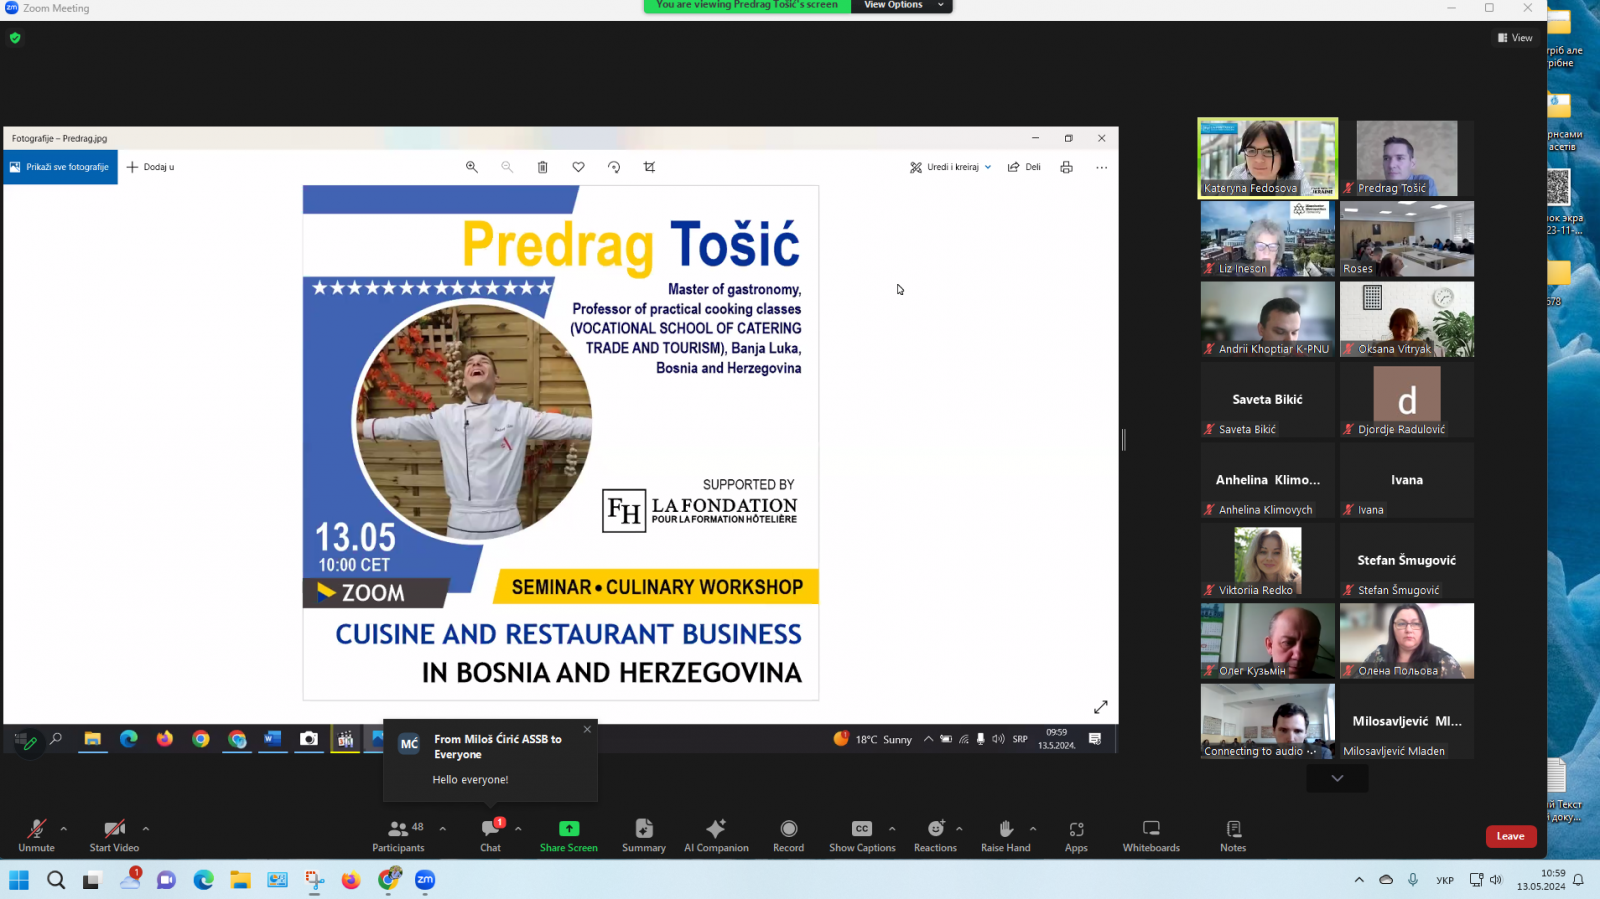Open Photos more options ellipsis

[1102, 167]
